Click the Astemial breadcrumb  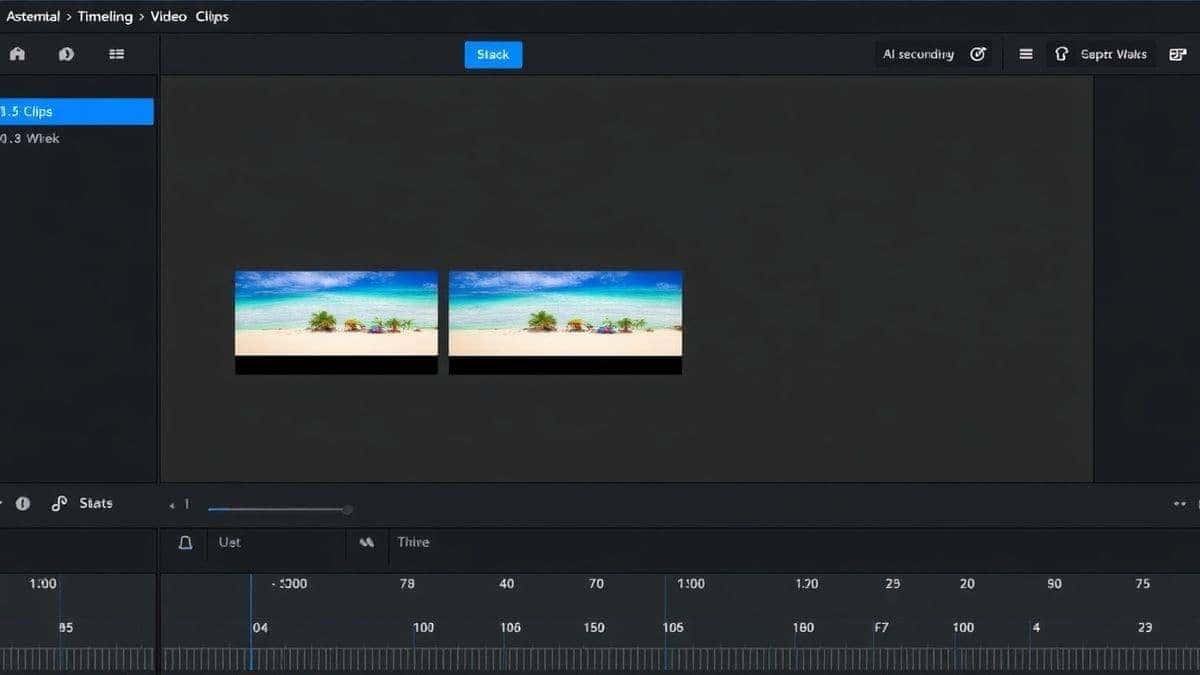(33, 17)
